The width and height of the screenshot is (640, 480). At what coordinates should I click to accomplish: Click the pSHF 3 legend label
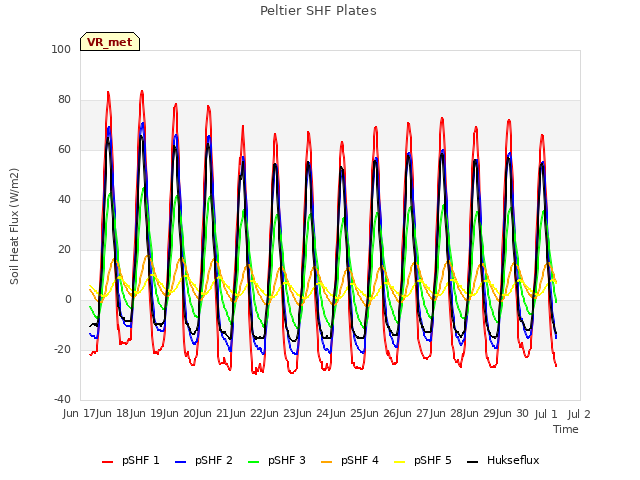point(287,460)
